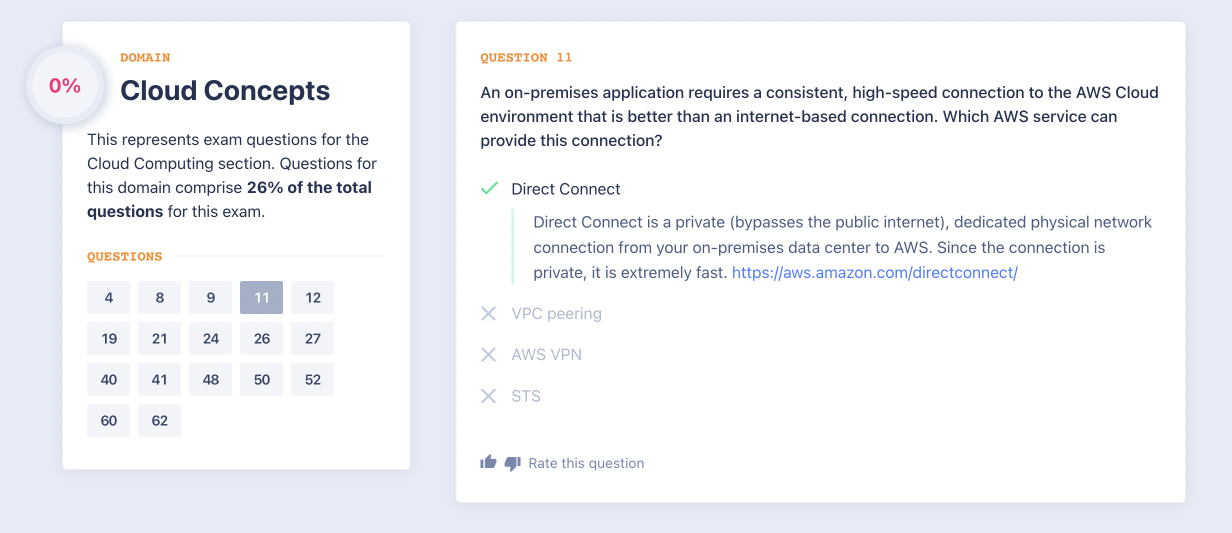Select the highlighted question 11 tile
The image size is (1232, 533).
[x=262, y=298]
